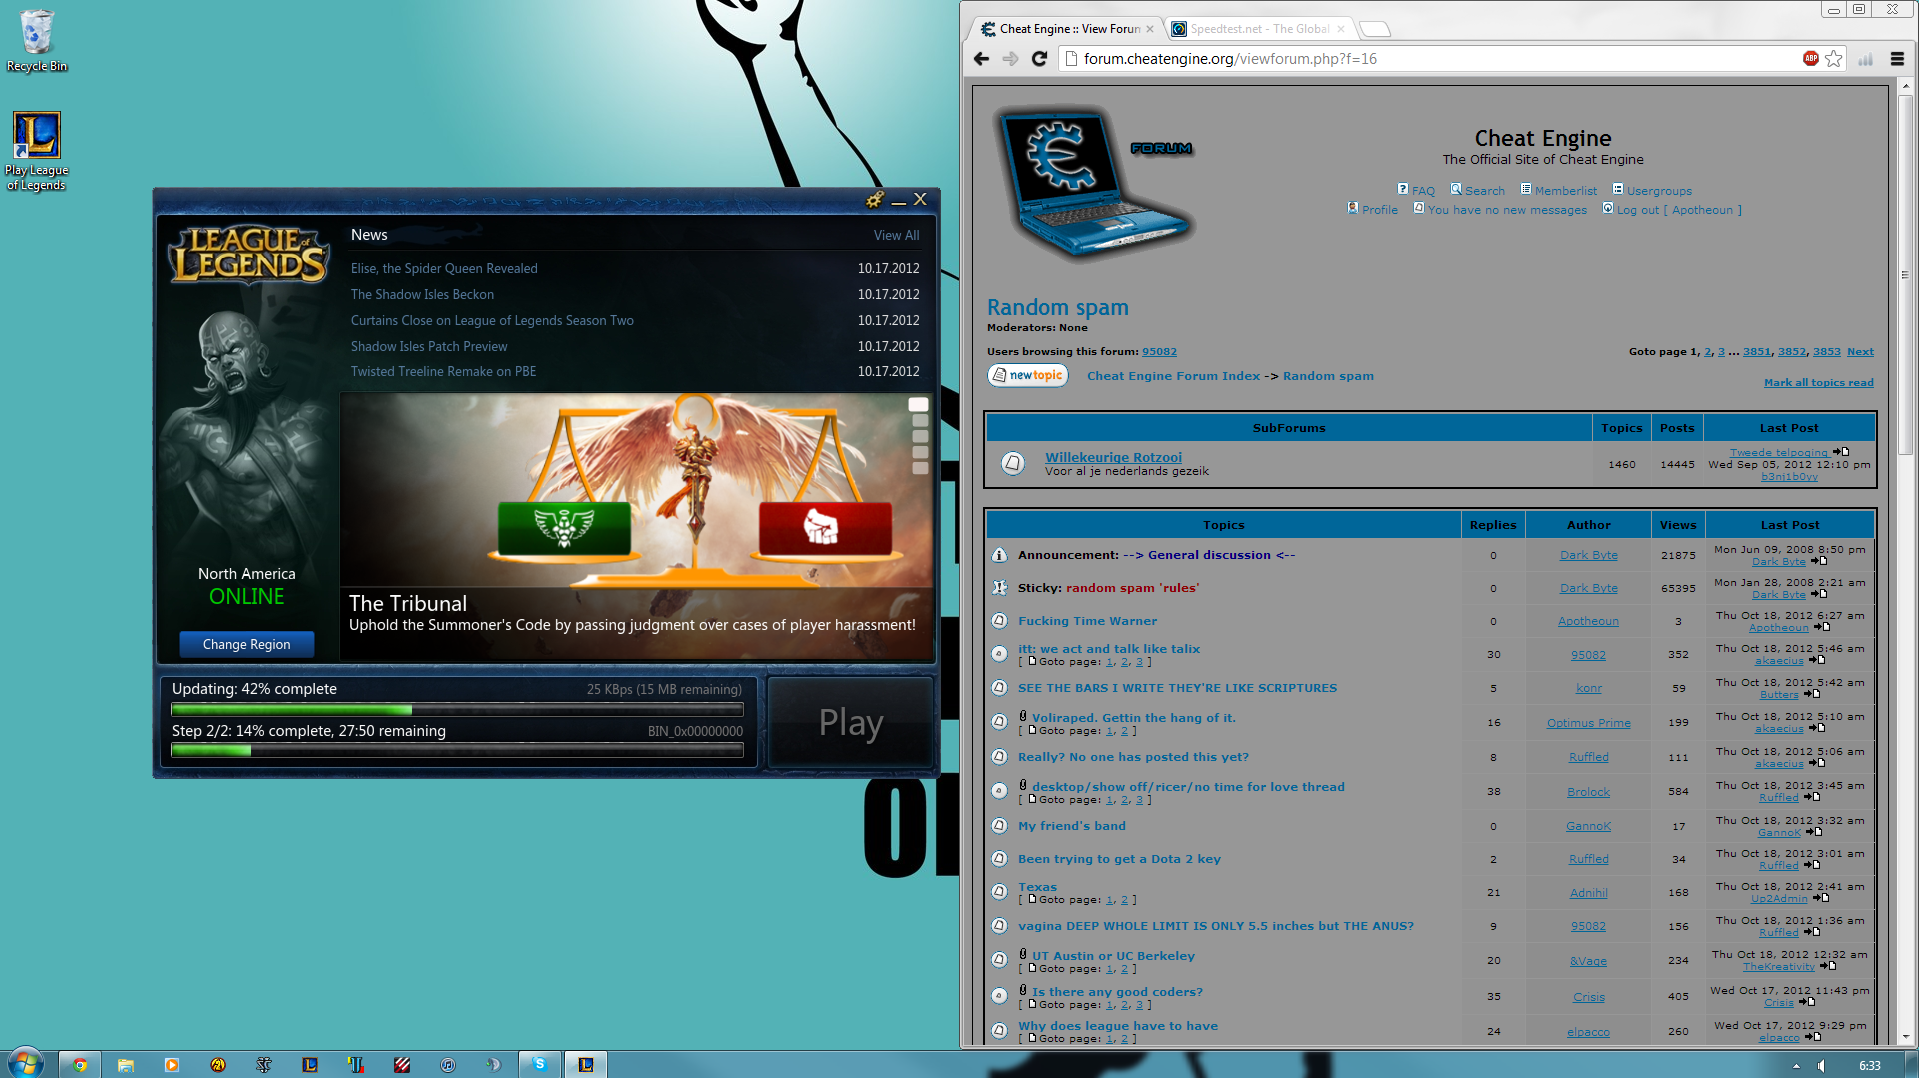Open 'Elise, the Spider Queen Revealed' news item
1919x1078 pixels.
[x=444, y=268]
